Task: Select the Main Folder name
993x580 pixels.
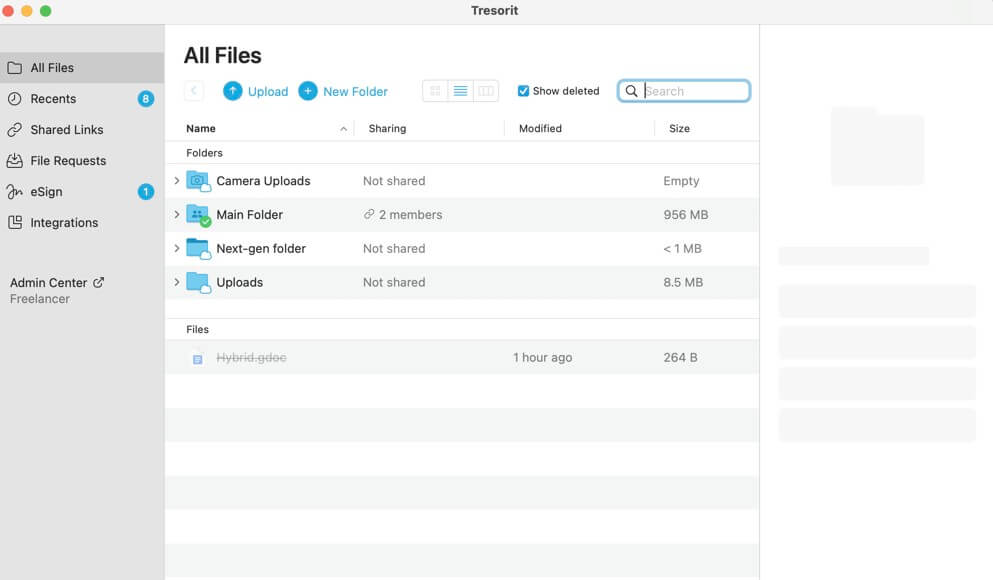Action: [x=250, y=215]
